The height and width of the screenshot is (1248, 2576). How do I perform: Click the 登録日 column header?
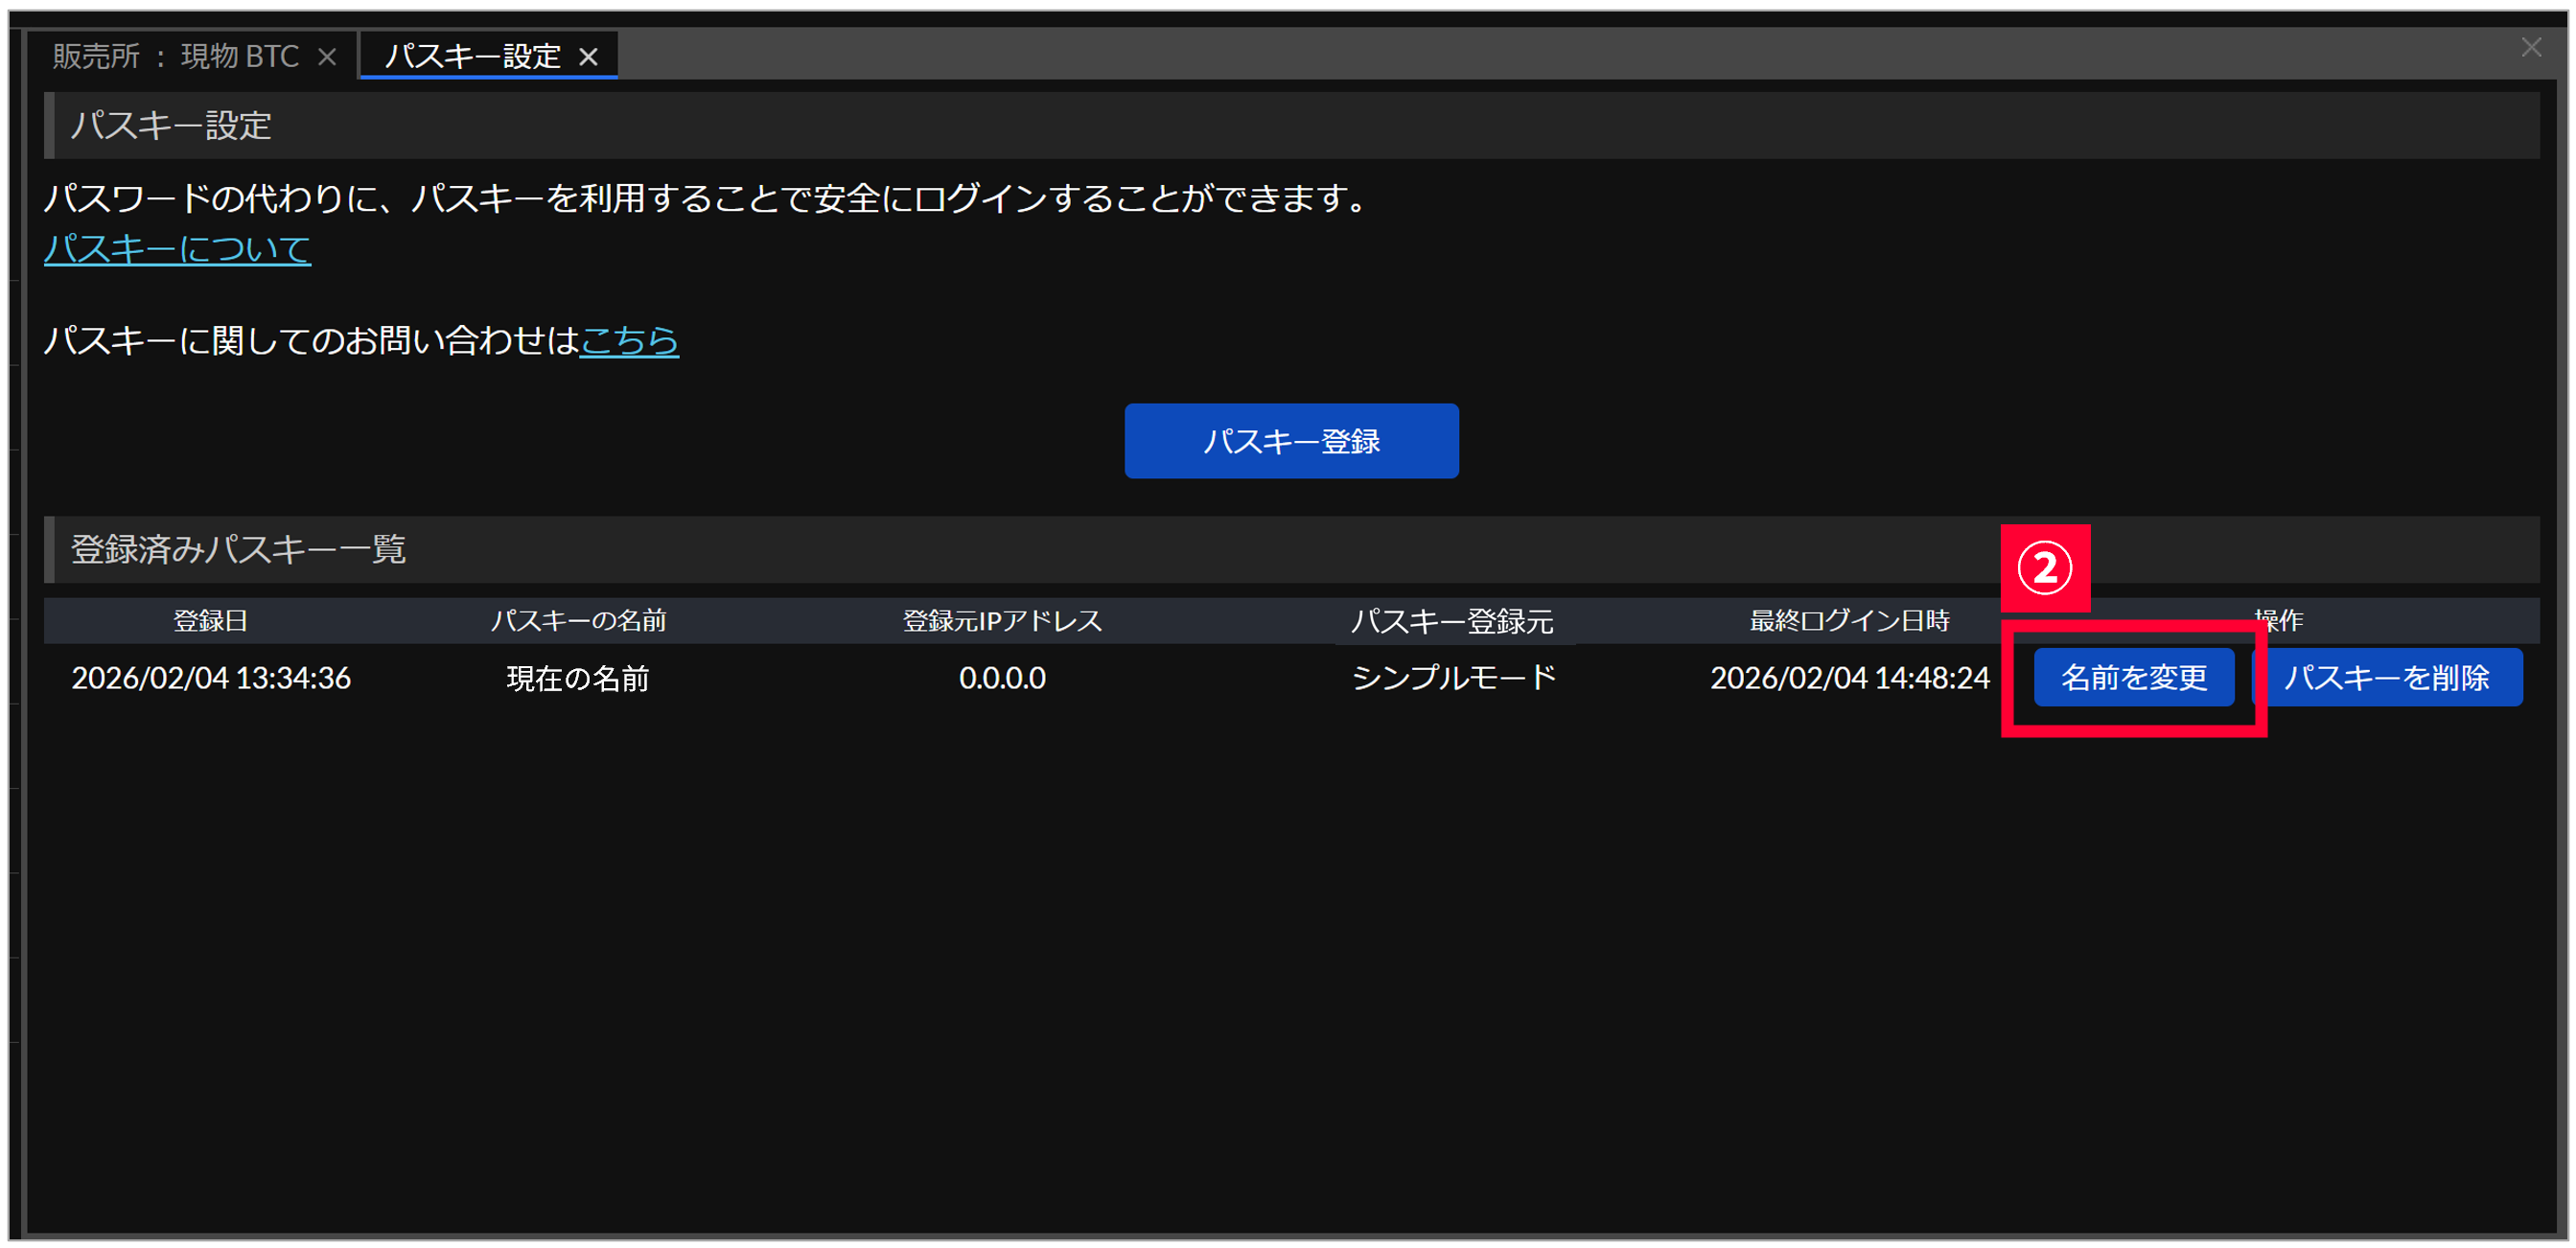coord(210,621)
